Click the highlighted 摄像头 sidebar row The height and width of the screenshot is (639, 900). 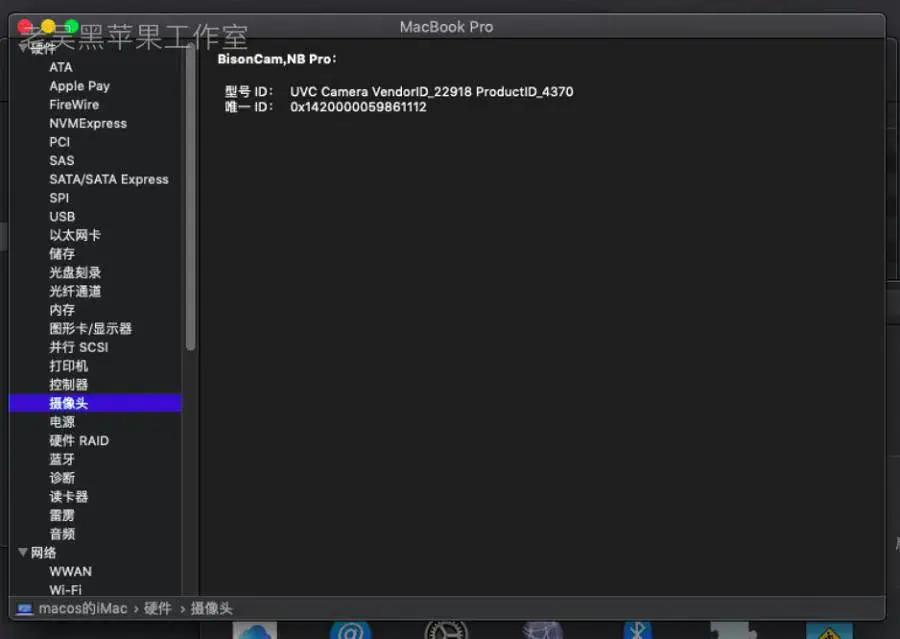pos(95,403)
